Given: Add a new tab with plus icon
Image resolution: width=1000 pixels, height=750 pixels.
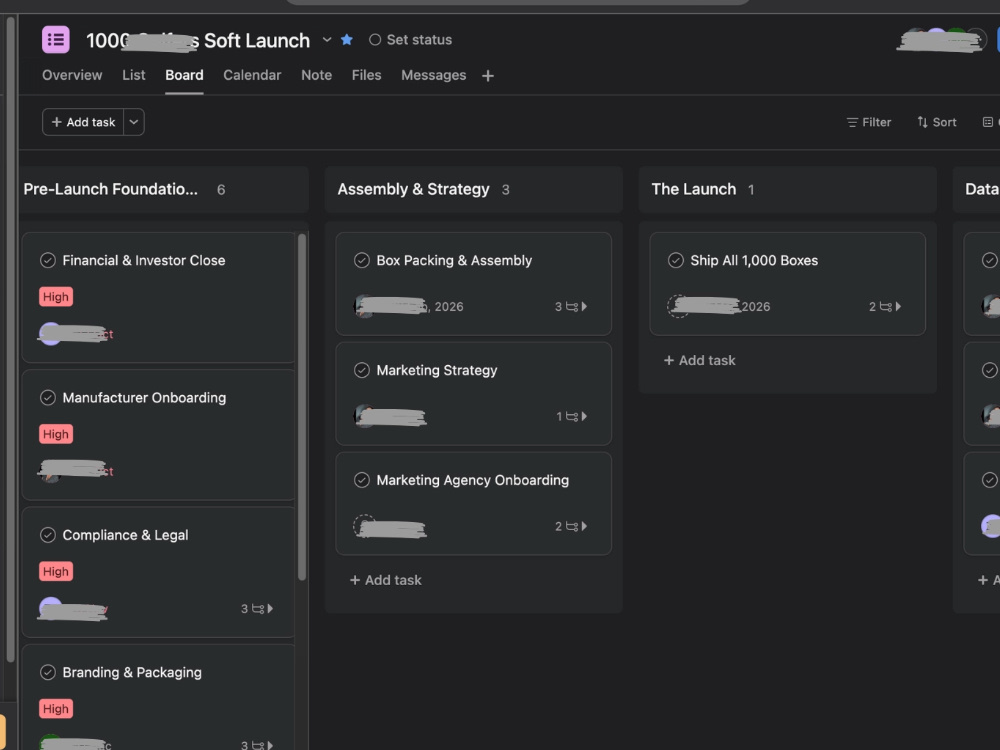Looking at the screenshot, I should pyautogui.click(x=488, y=76).
